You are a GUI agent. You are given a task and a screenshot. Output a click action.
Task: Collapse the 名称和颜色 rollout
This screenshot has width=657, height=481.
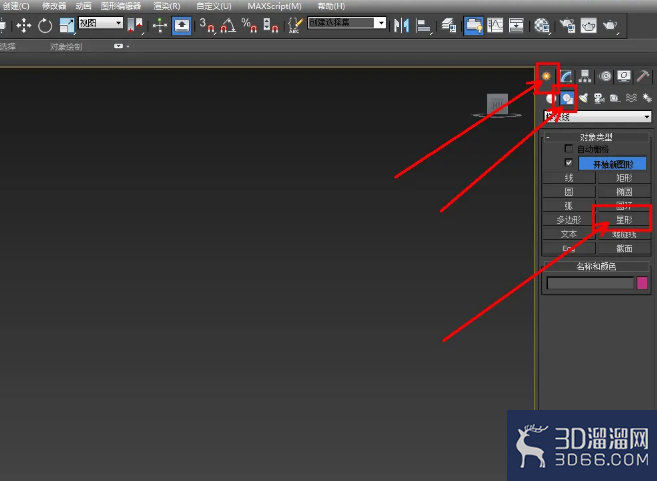pos(596,266)
